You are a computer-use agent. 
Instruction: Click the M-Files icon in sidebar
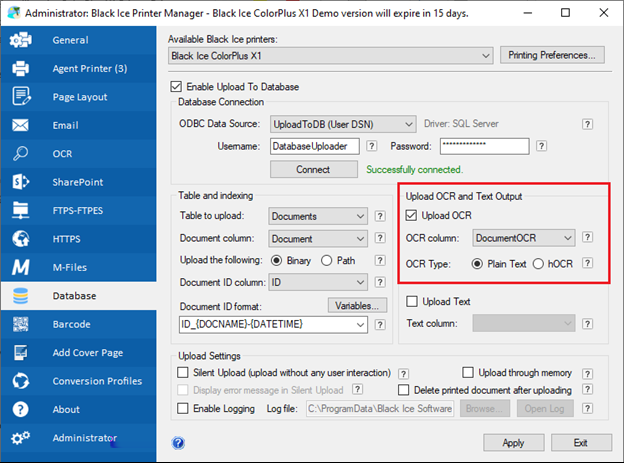(21, 268)
